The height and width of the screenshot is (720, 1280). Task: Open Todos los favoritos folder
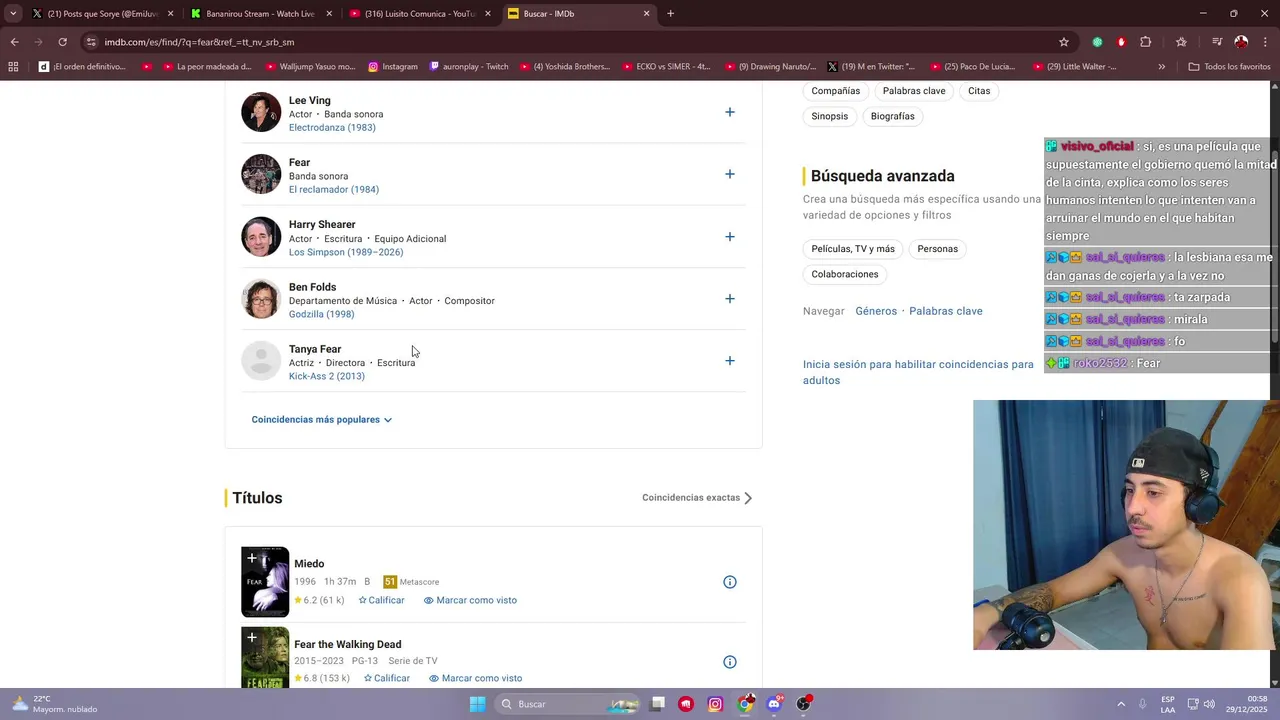point(1229,67)
